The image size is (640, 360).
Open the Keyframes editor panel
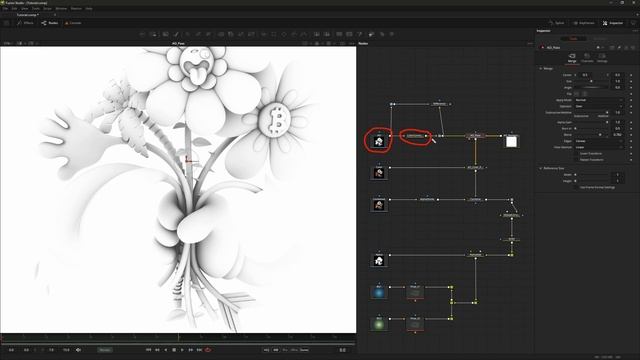click(584, 23)
